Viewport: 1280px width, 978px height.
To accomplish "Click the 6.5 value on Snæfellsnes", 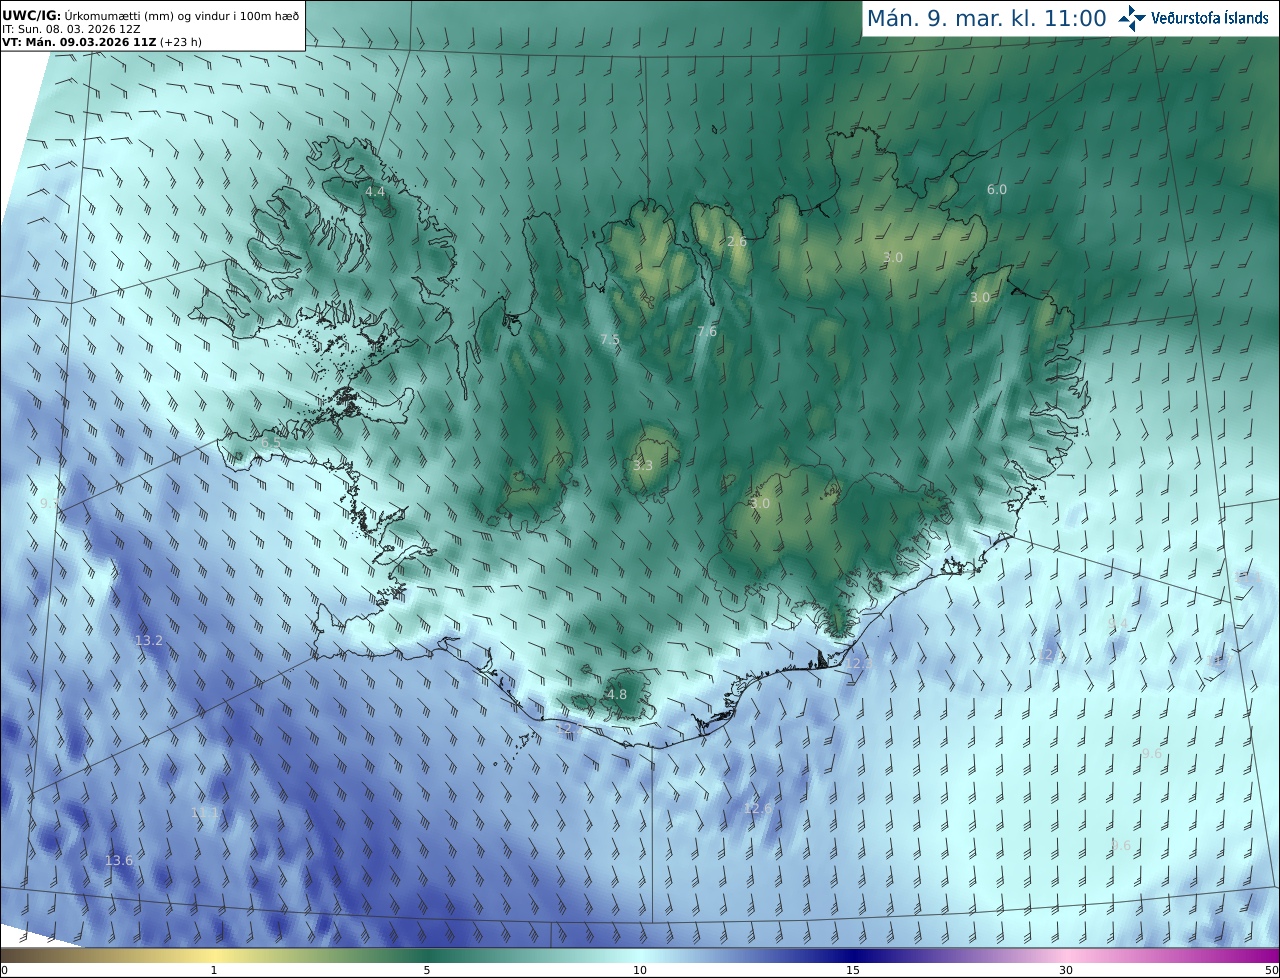I will point(270,442).
